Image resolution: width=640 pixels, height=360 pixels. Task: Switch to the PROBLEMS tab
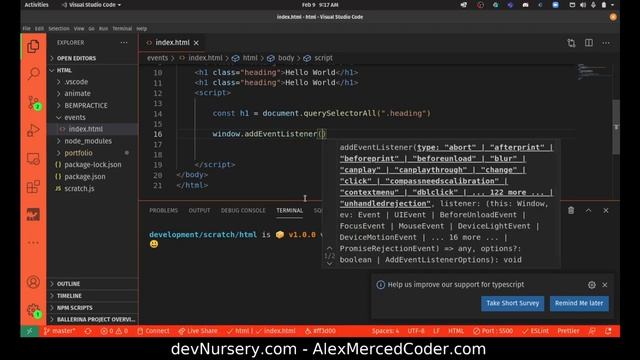point(163,210)
